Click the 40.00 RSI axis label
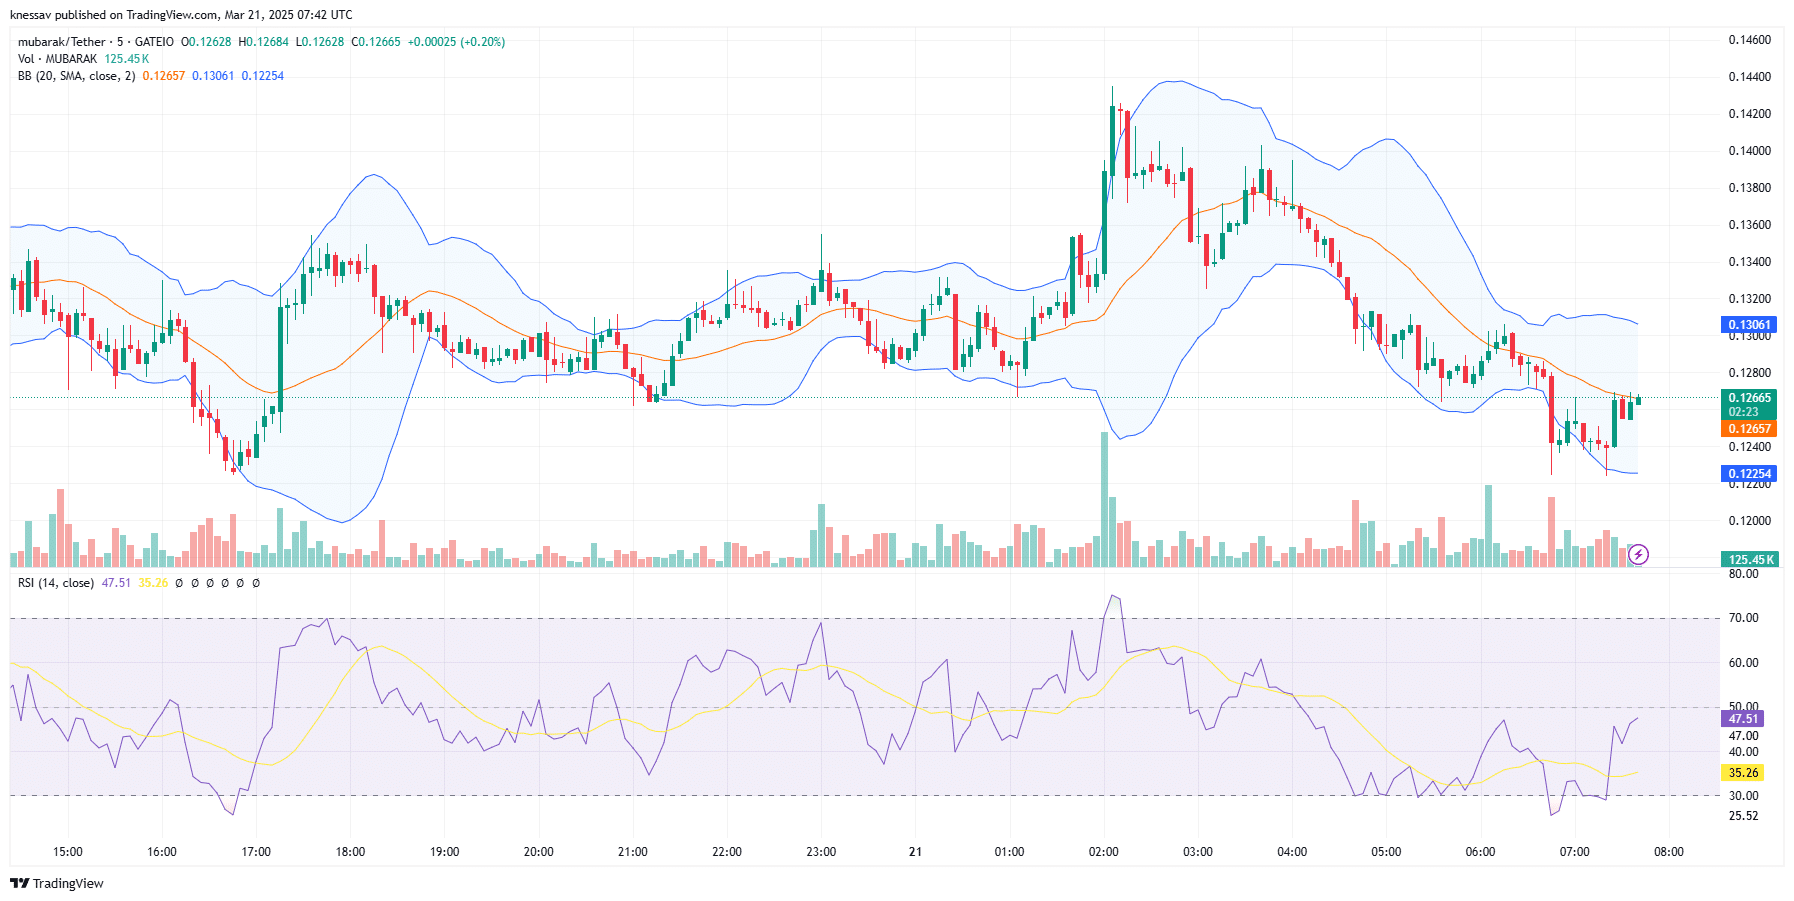 [x=1743, y=752]
